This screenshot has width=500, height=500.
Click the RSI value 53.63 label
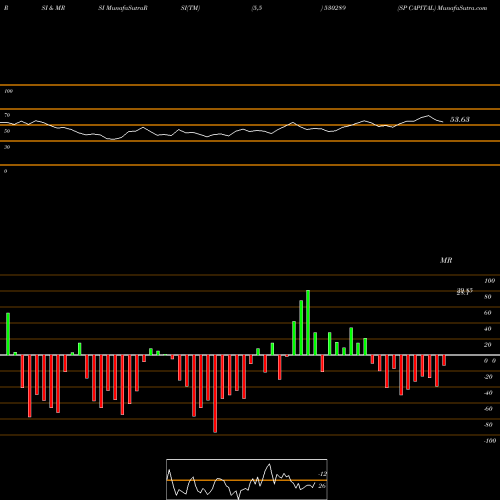[x=460, y=119]
